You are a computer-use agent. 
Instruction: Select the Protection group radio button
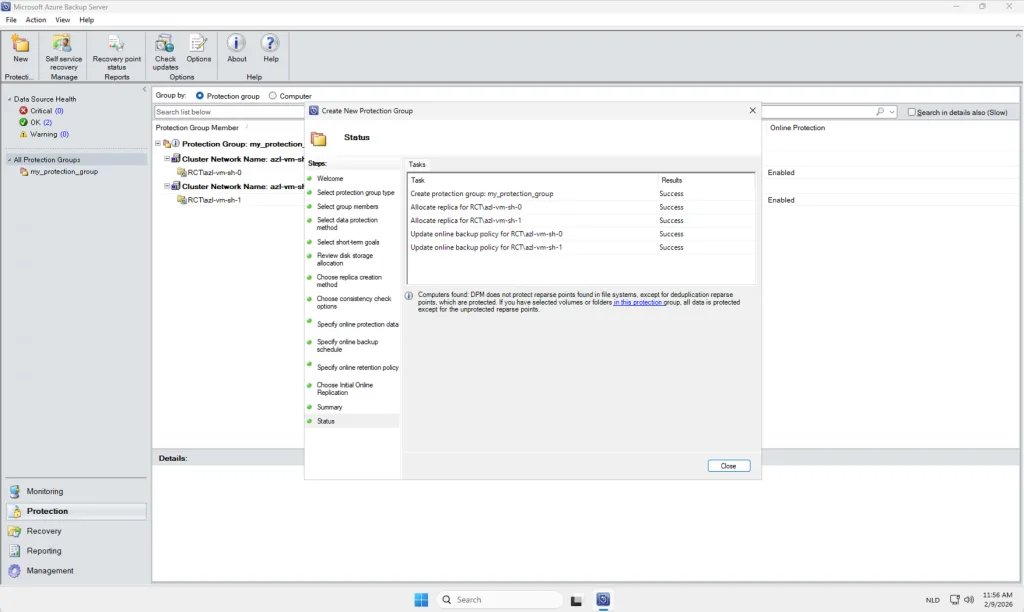pos(200,96)
